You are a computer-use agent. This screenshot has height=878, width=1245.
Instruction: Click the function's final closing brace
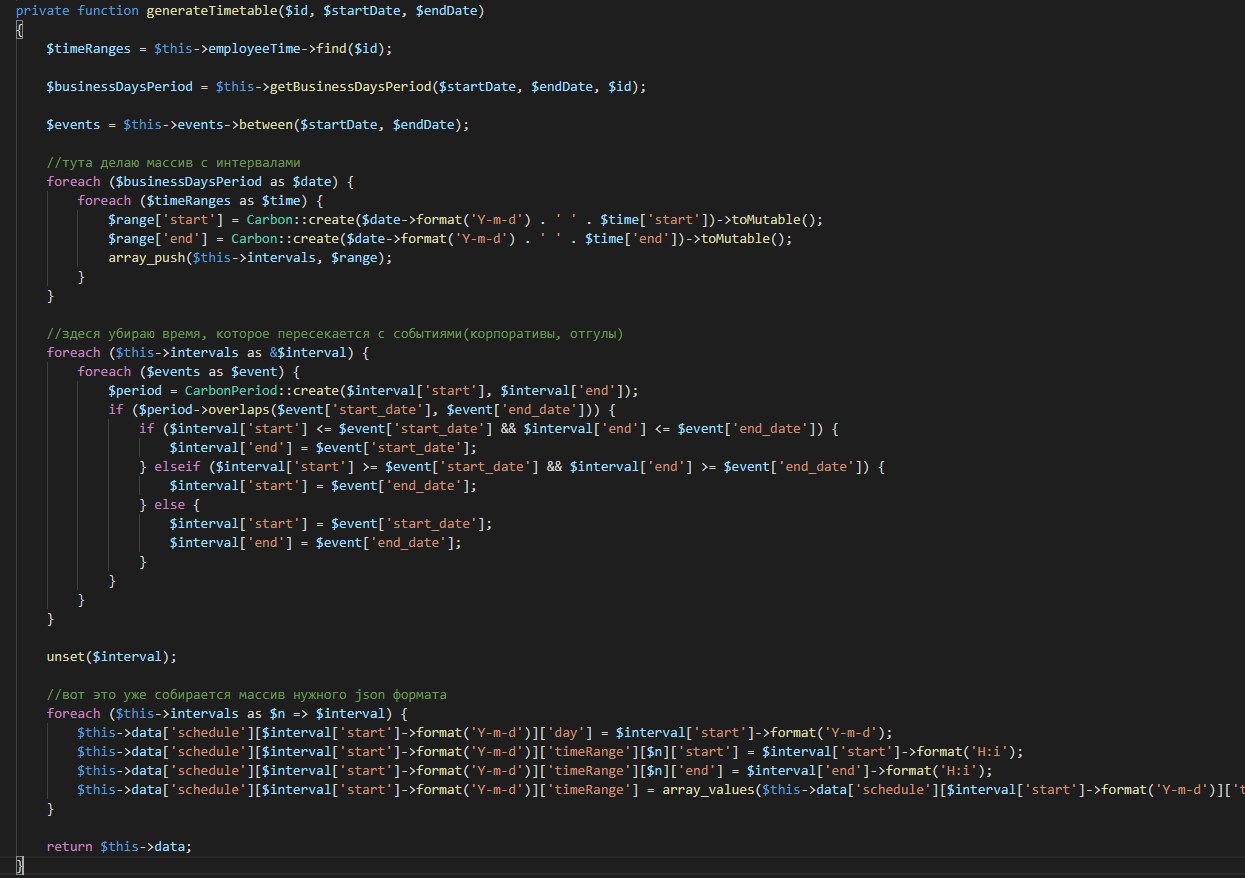click(x=19, y=866)
